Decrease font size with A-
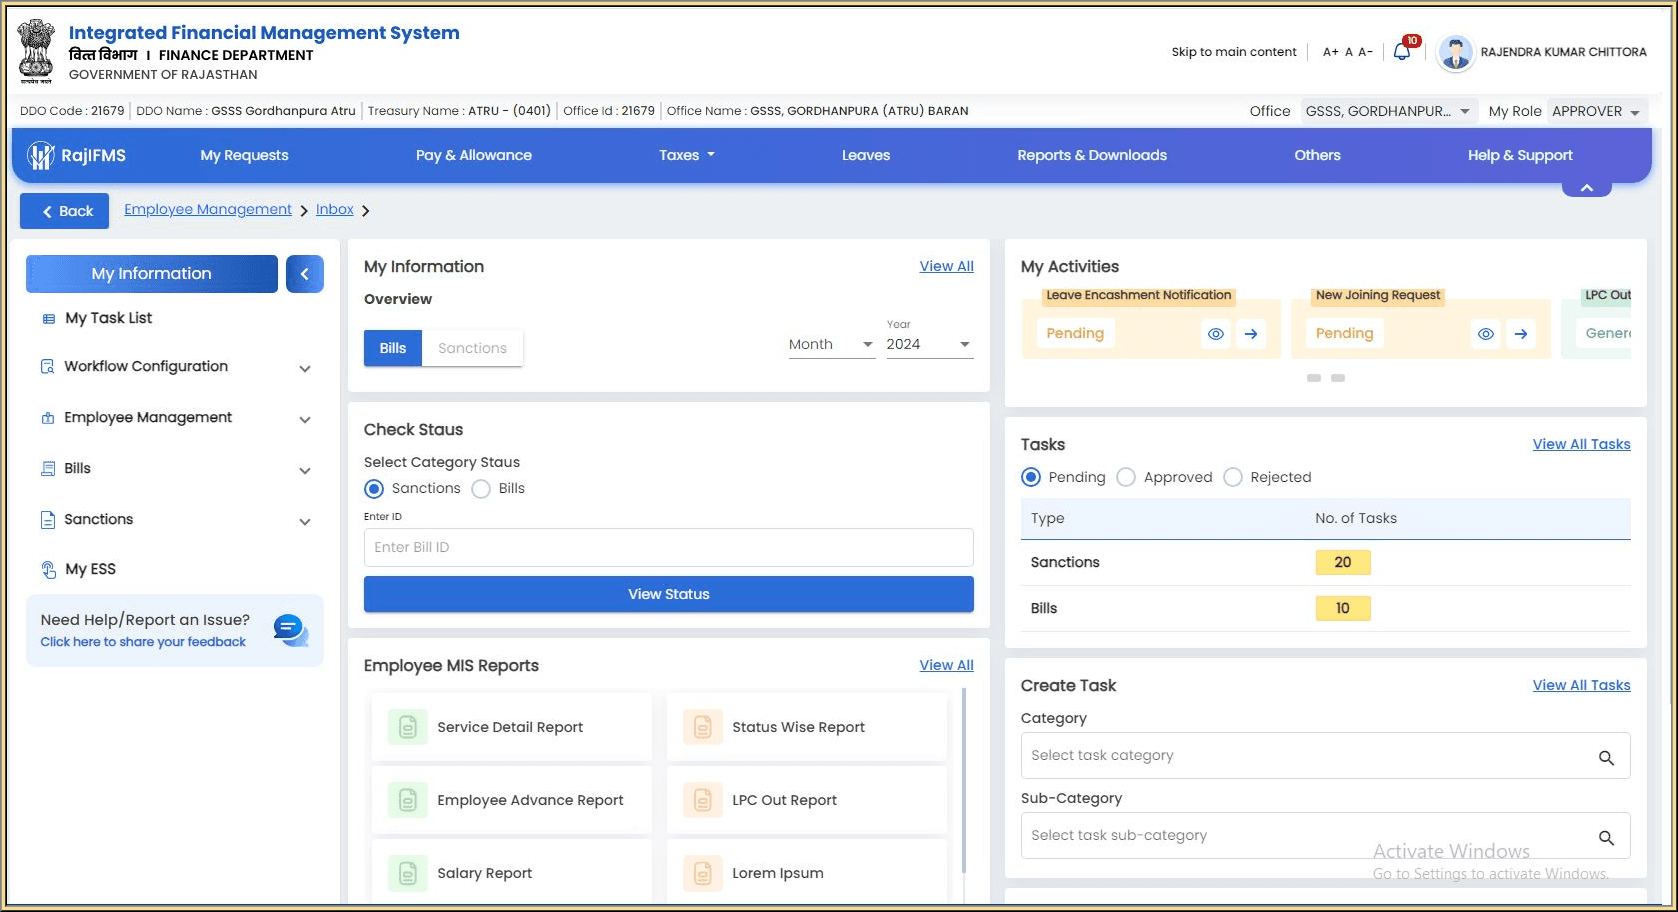This screenshot has height=912, width=1678. coord(1365,52)
